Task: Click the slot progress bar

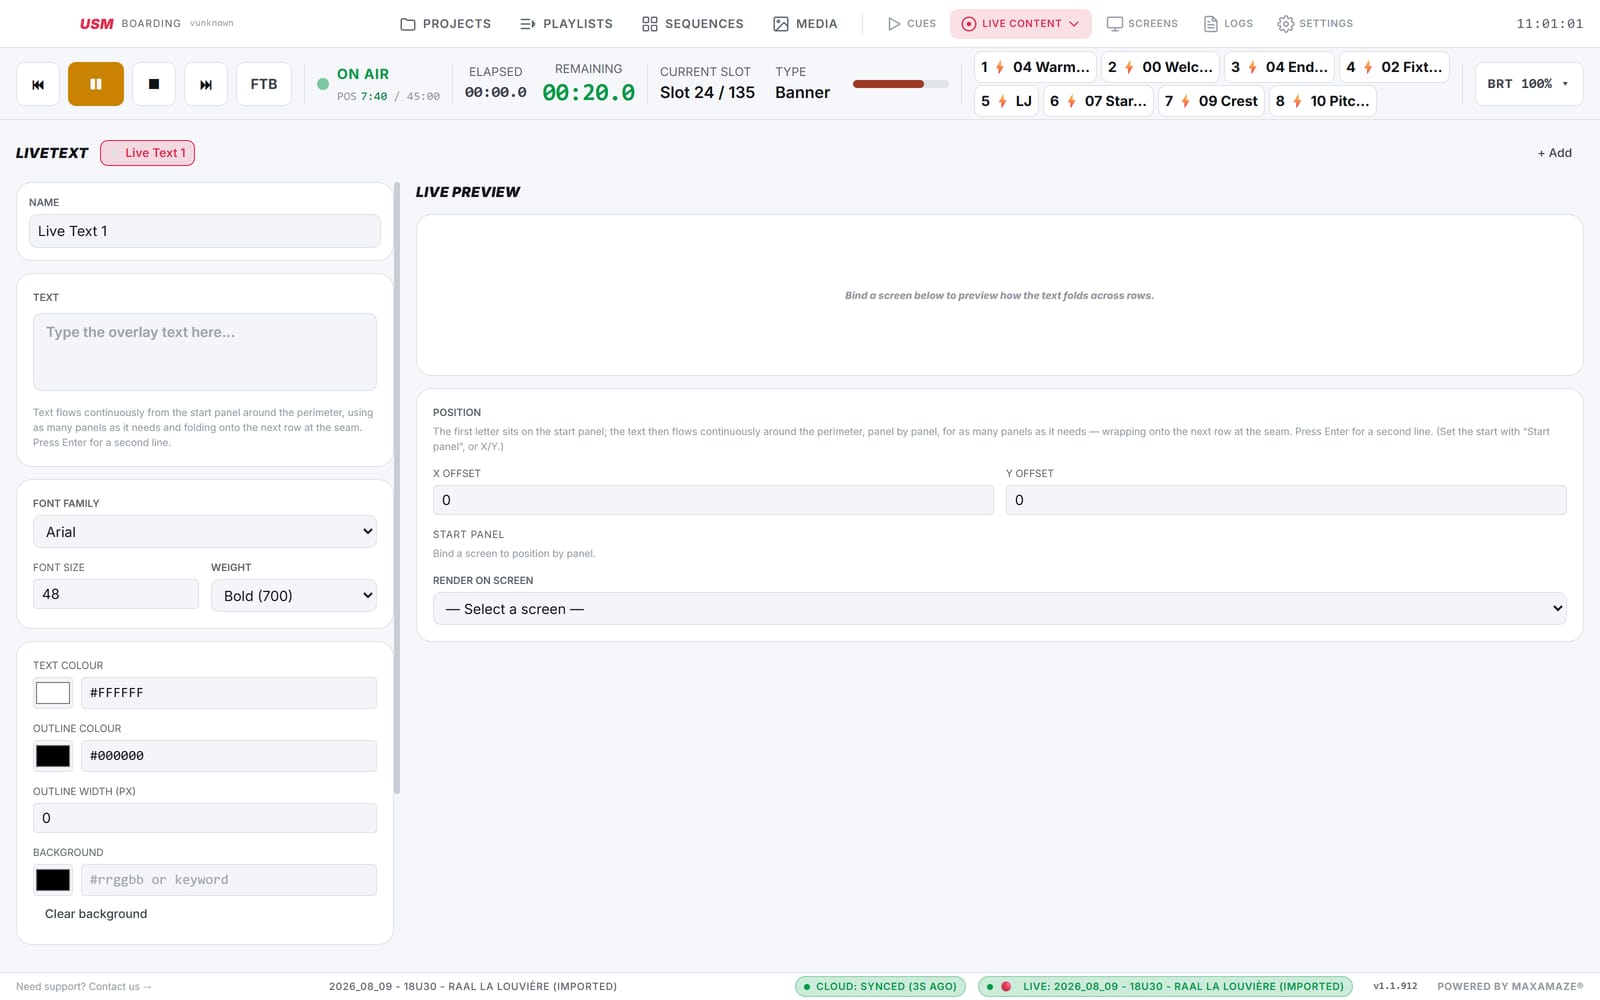Action: click(x=900, y=84)
